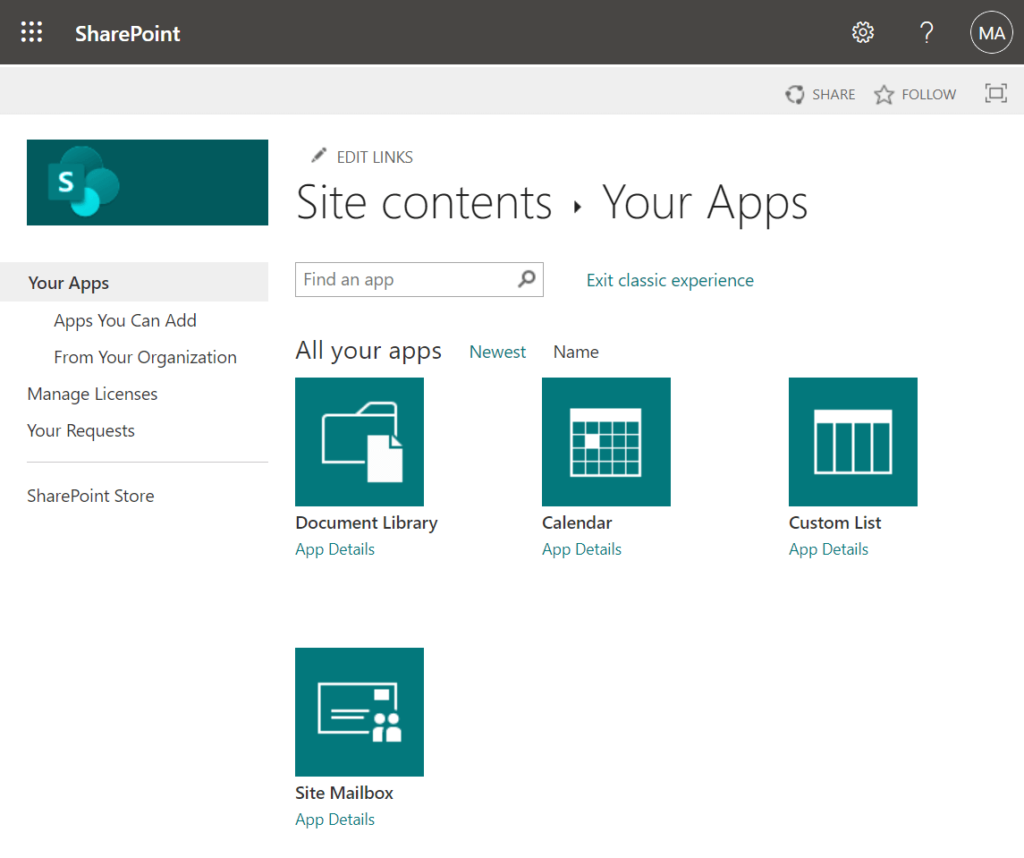Select Your Apps in sidebar
The image size is (1024, 858).
pyautogui.click(x=134, y=282)
